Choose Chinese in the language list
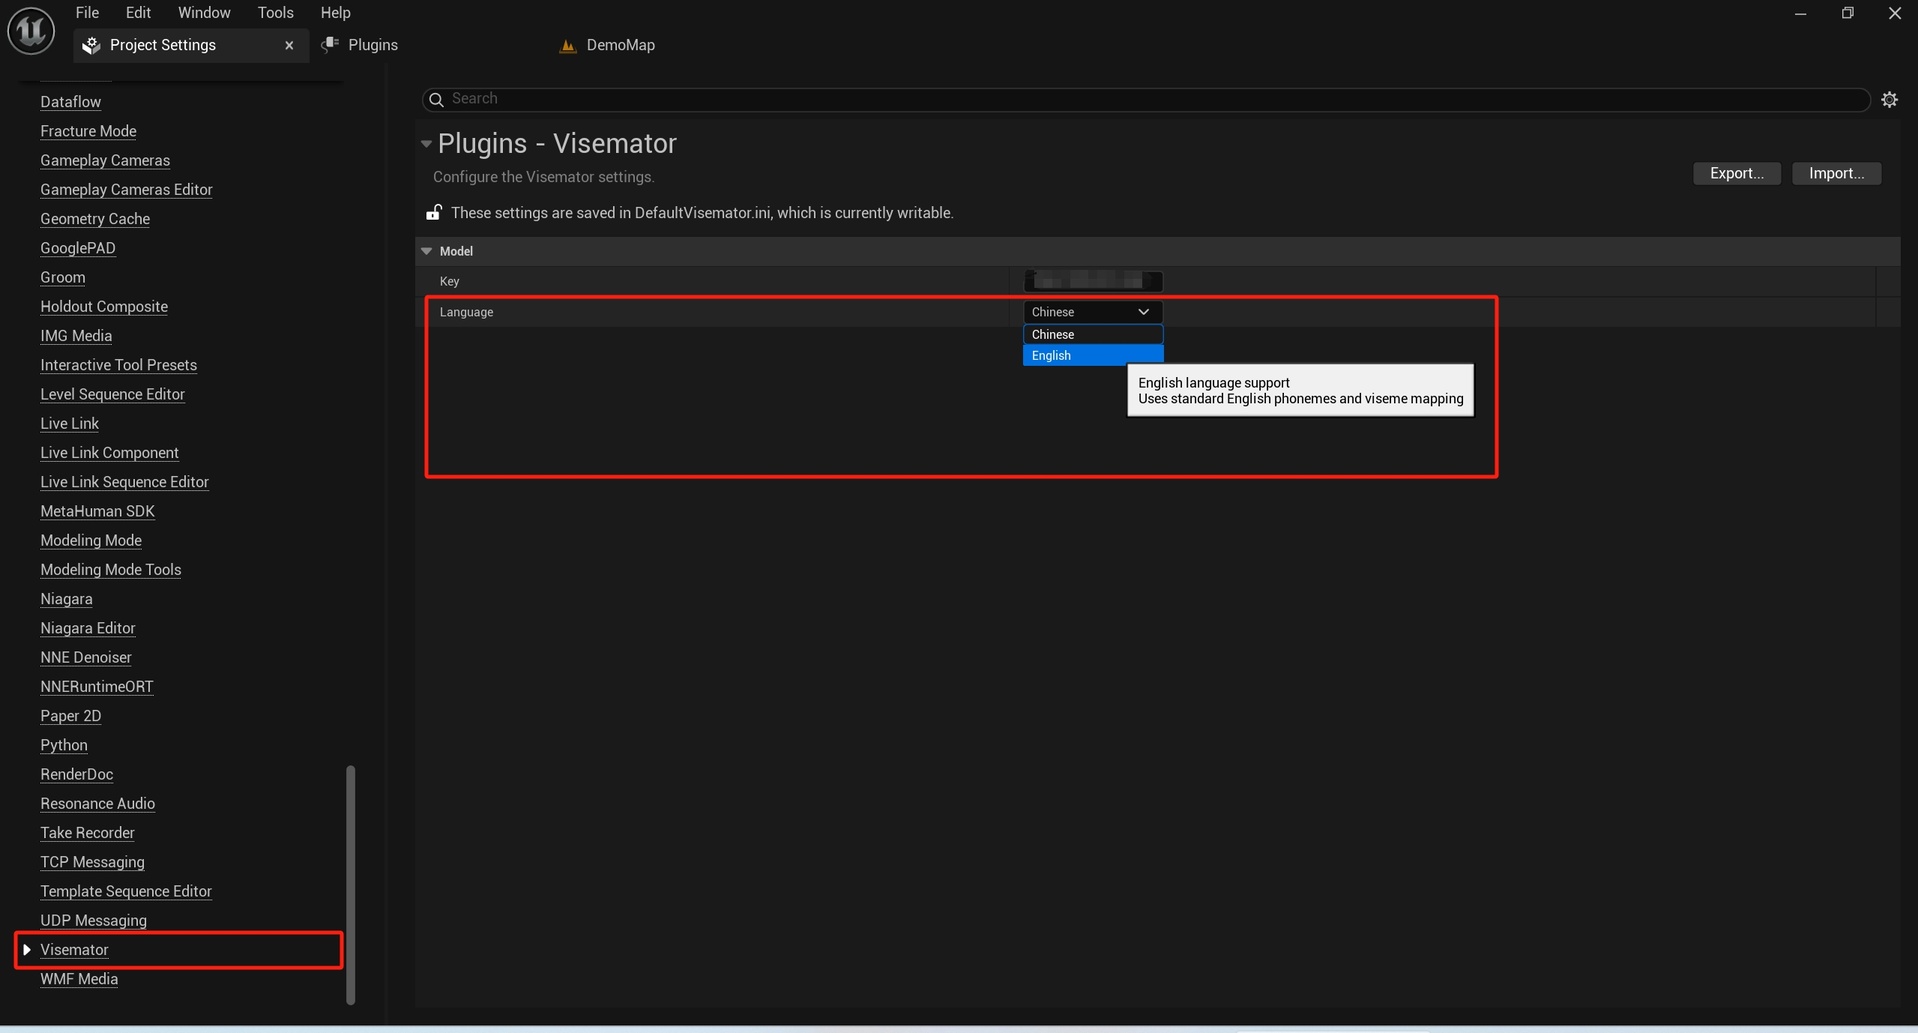The width and height of the screenshot is (1918, 1033). [1092, 334]
